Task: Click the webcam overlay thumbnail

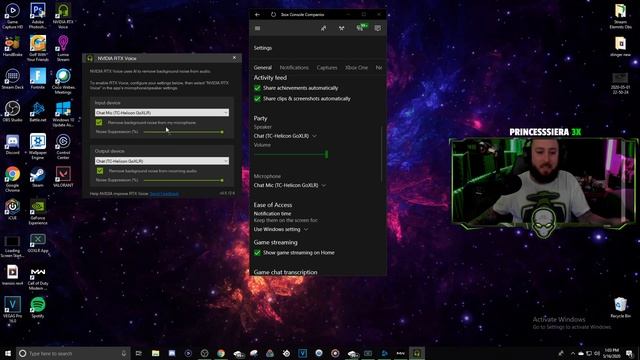Action: (x=543, y=182)
